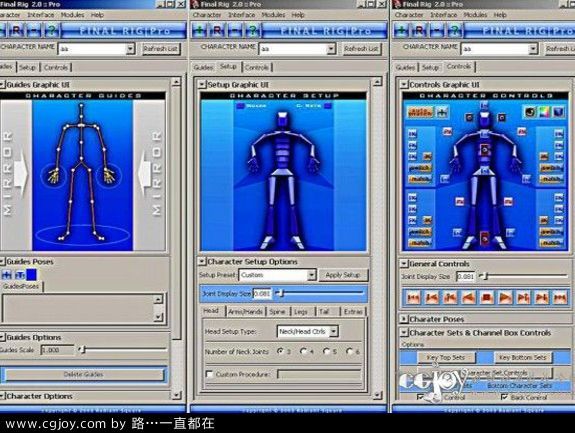Collapse the General Controls section
This screenshot has height=433, width=575.
[x=403, y=264]
